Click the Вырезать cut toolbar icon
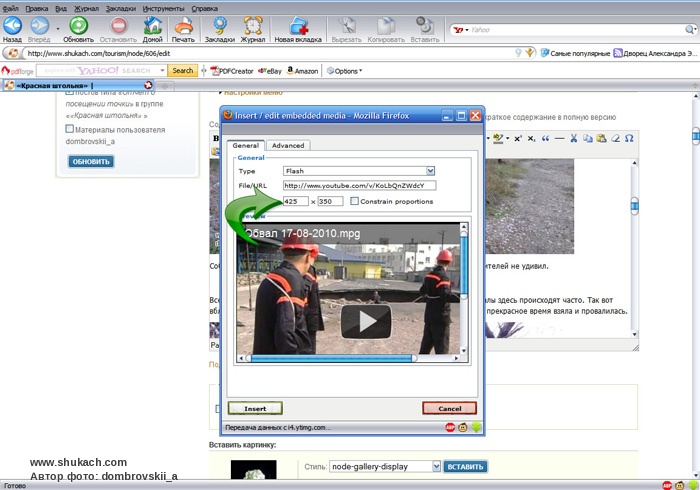This screenshot has width=700, height=490. point(346,25)
